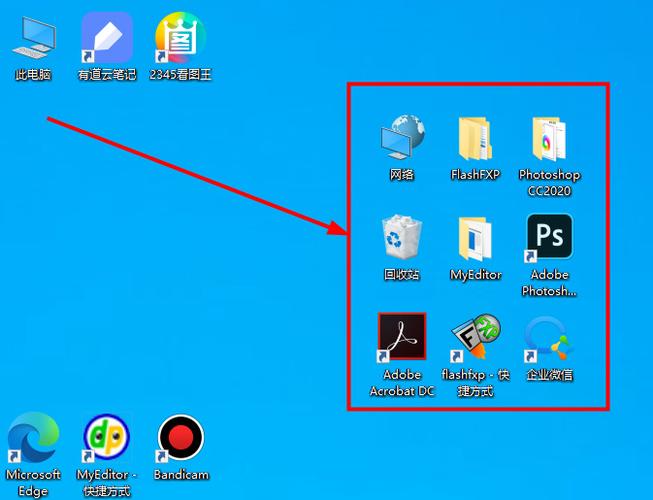
Task: Click the "Bandicam" text label
Action: (181, 475)
